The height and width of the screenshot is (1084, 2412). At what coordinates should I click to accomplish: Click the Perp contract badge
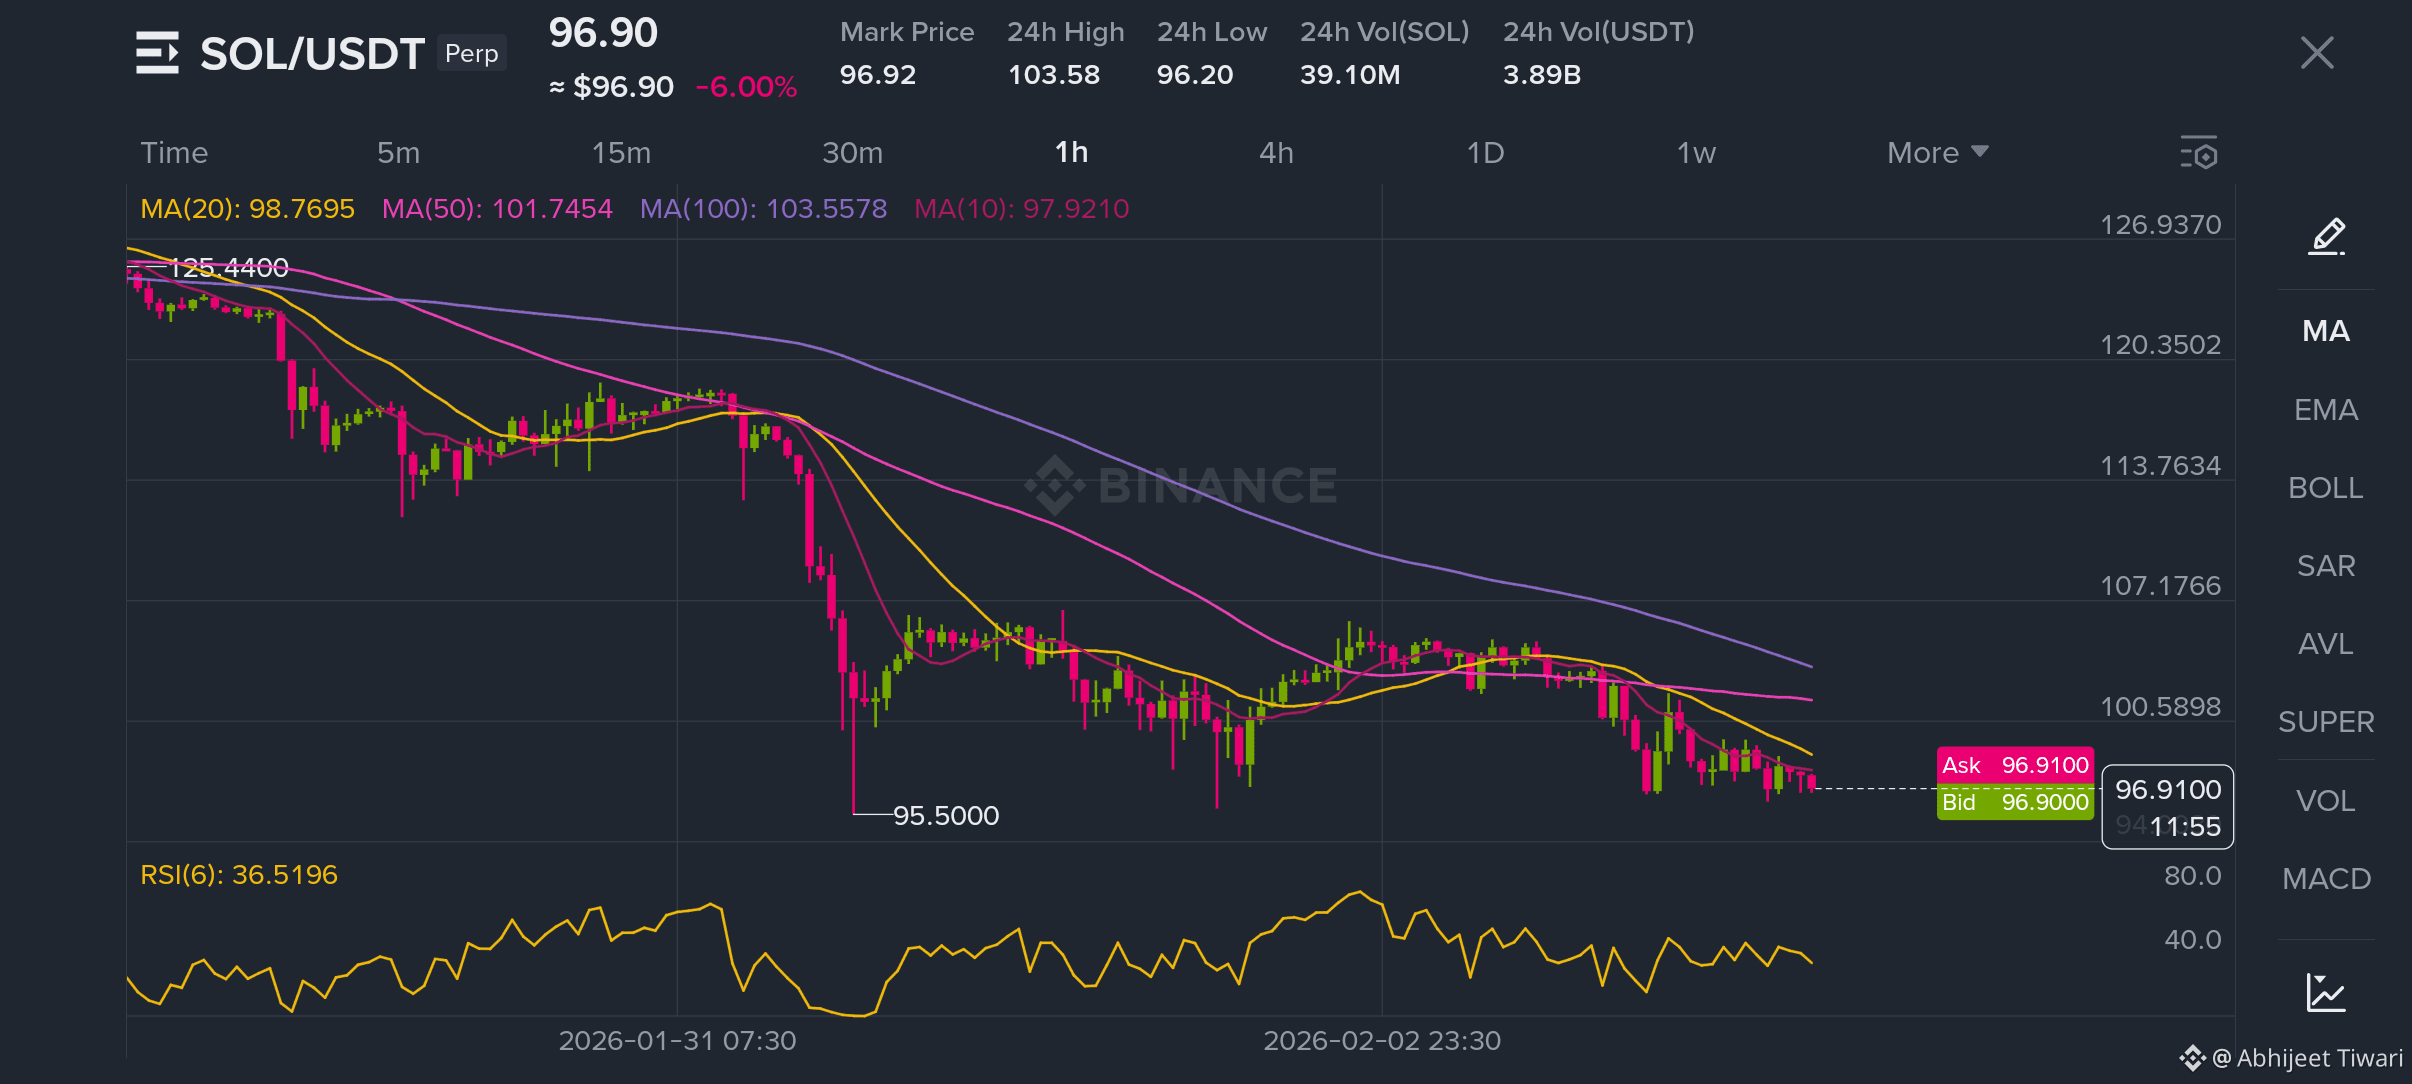471,53
